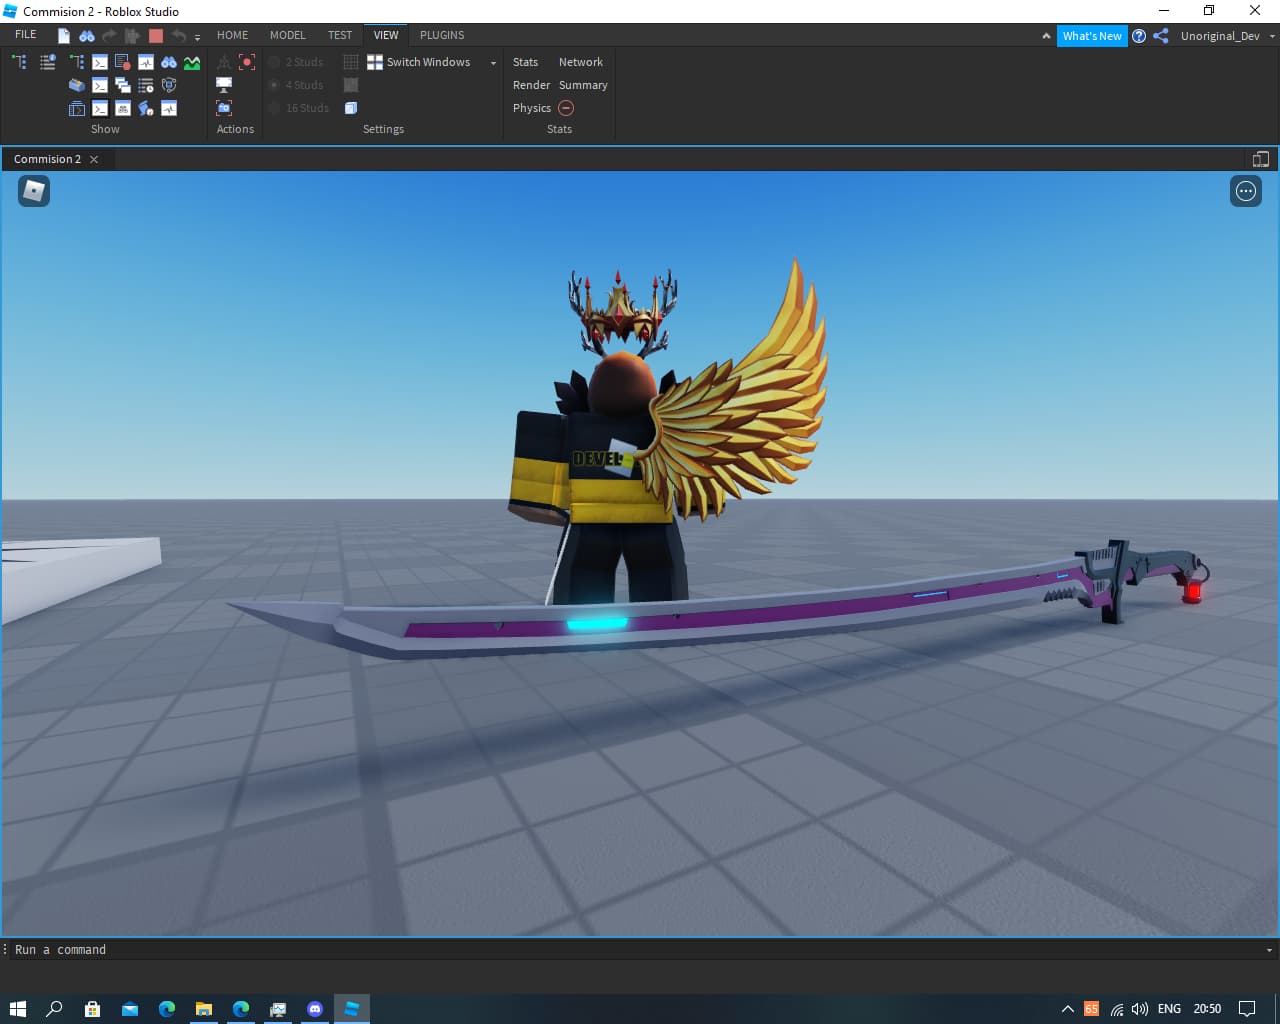Click Switch Windows button
Image resolution: width=1280 pixels, height=1024 pixels.
pos(419,62)
